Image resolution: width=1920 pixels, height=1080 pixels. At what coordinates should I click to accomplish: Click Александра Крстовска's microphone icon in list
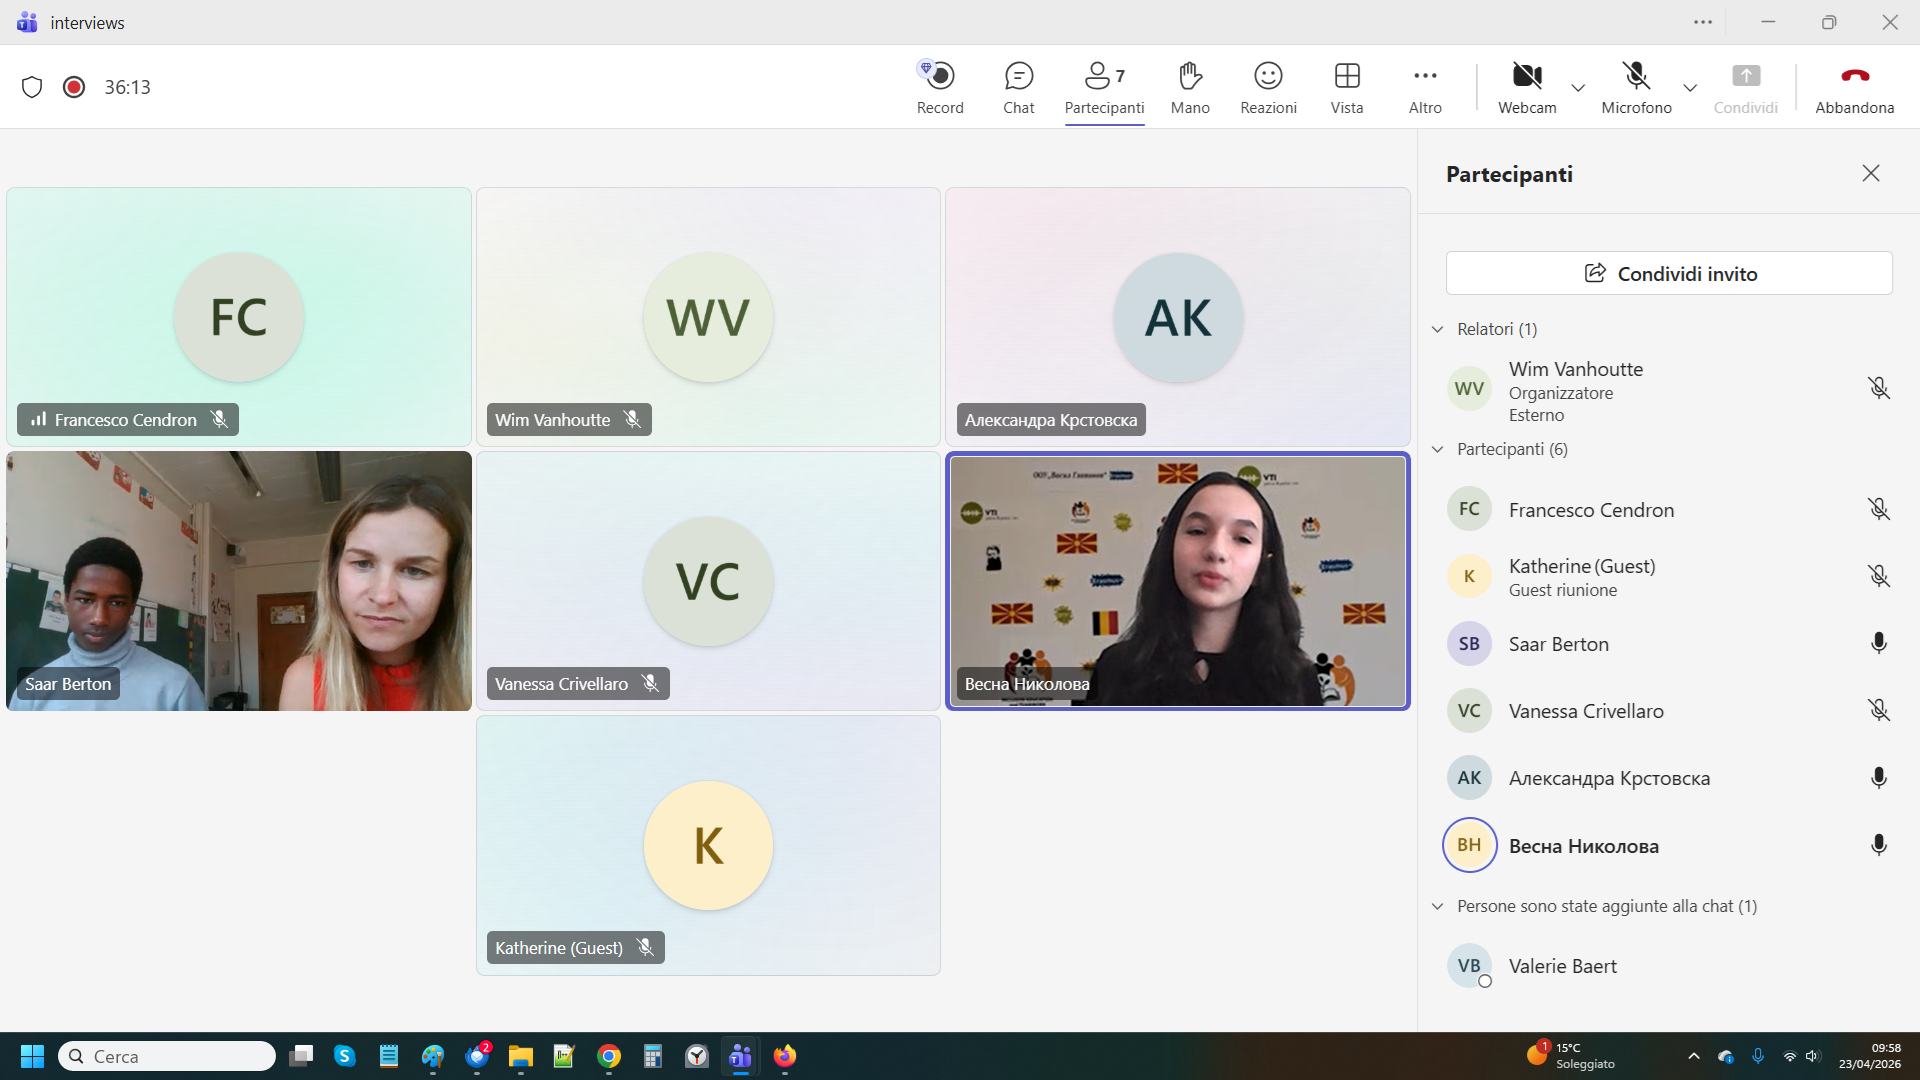[x=1879, y=778]
